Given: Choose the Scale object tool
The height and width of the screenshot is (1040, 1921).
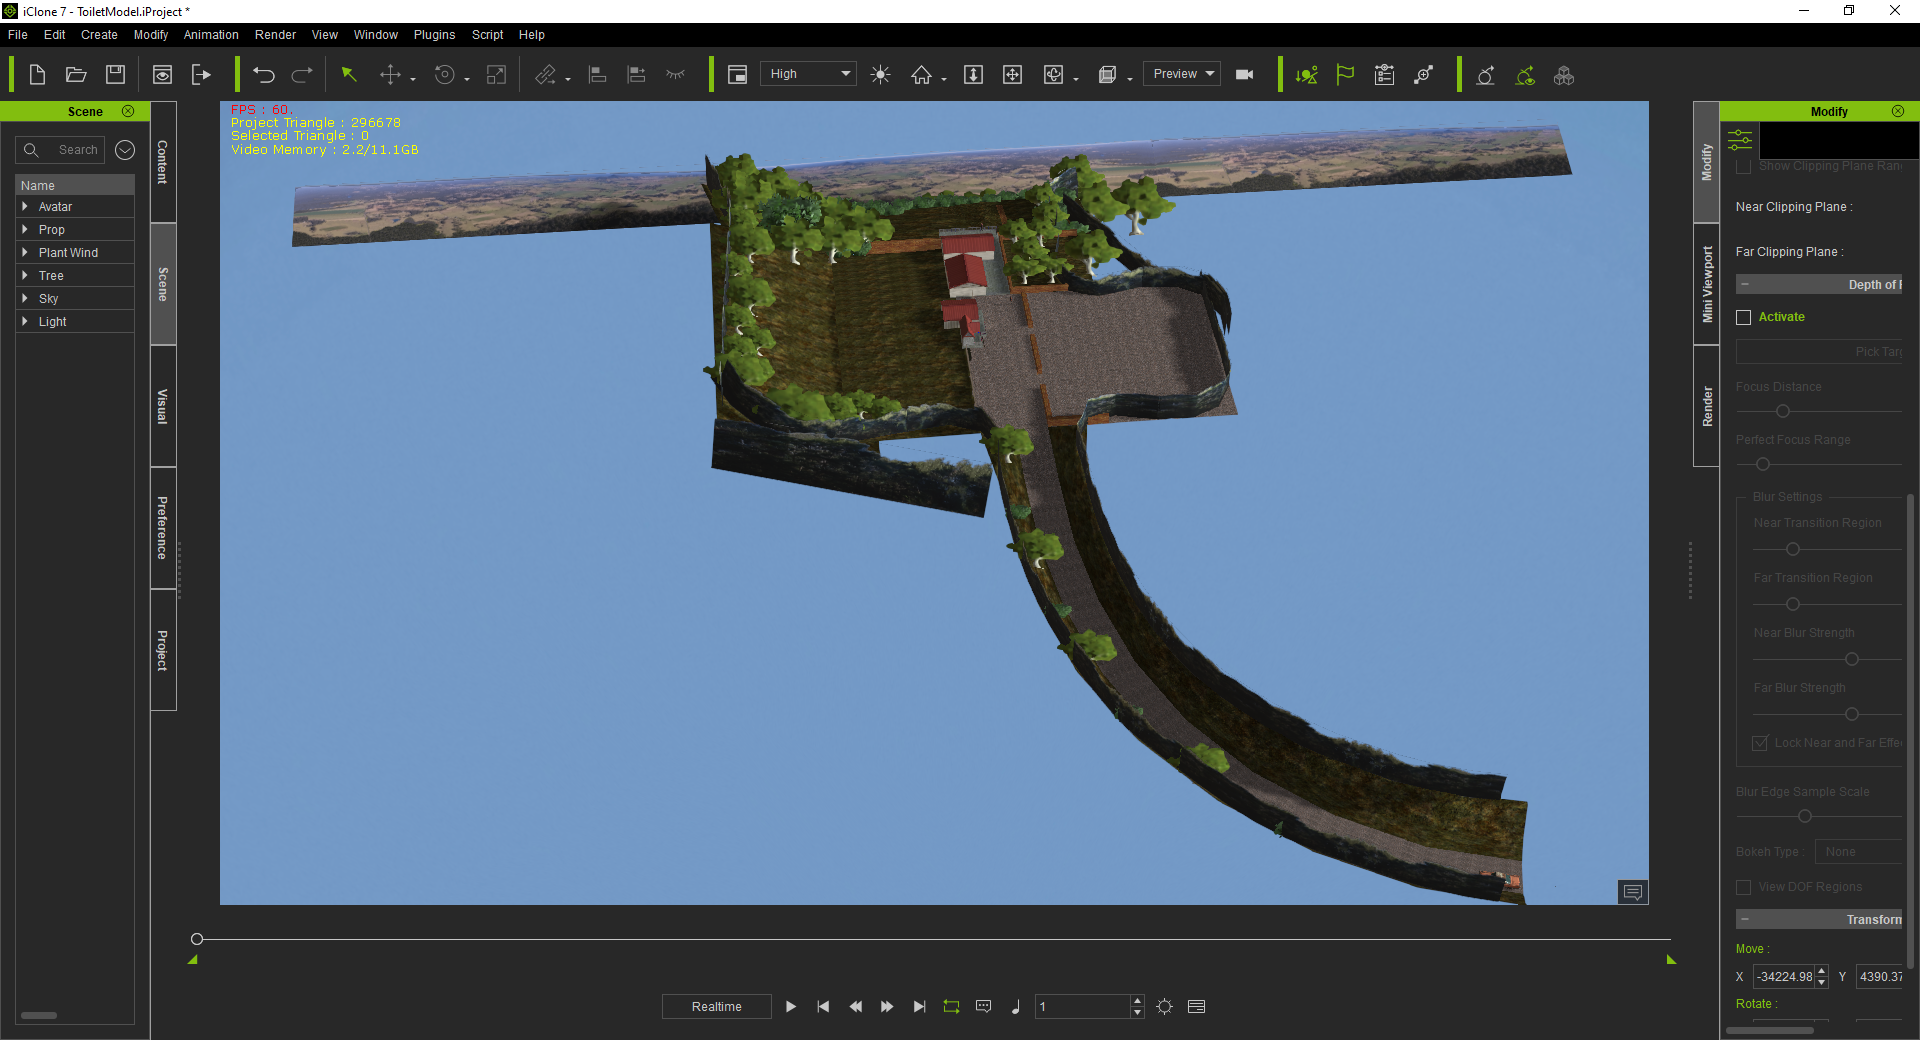Looking at the screenshot, I should click(496, 75).
